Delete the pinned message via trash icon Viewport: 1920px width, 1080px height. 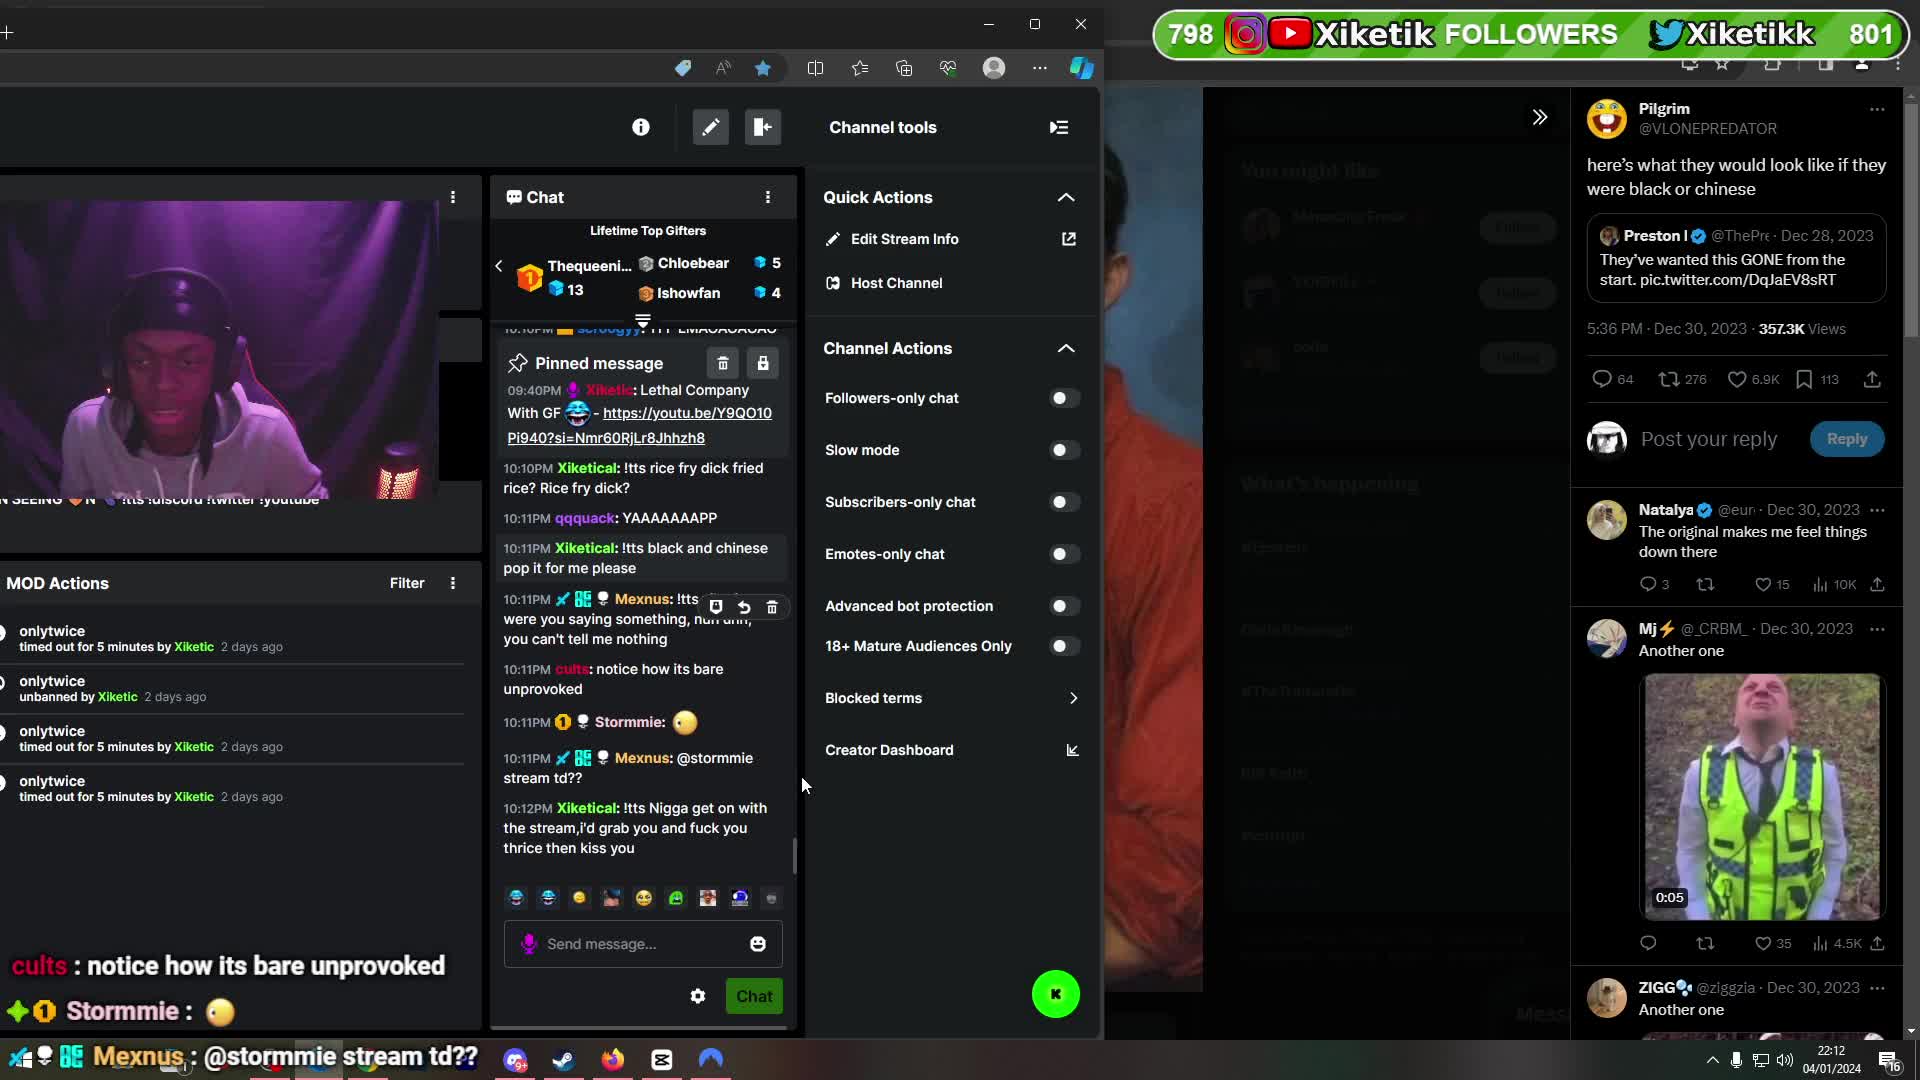[x=723, y=363]
